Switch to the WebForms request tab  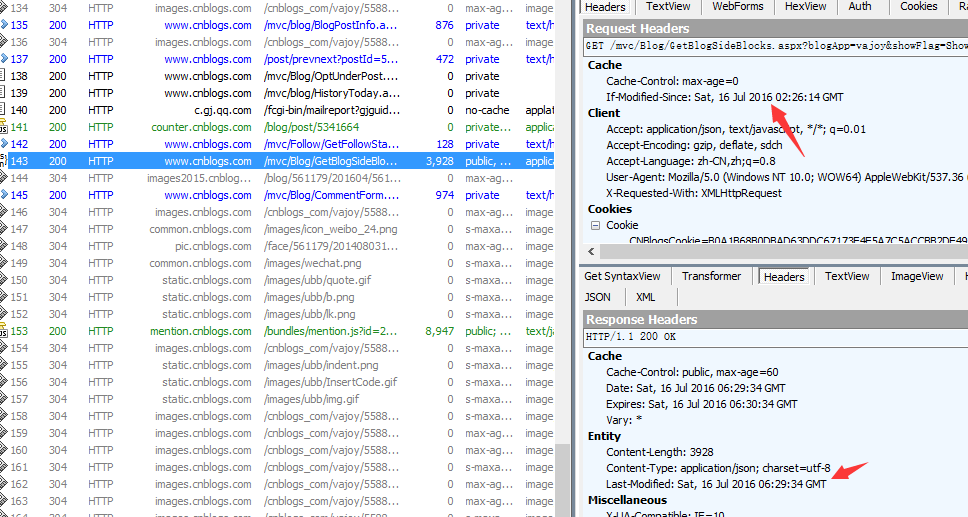coord(740,7)
